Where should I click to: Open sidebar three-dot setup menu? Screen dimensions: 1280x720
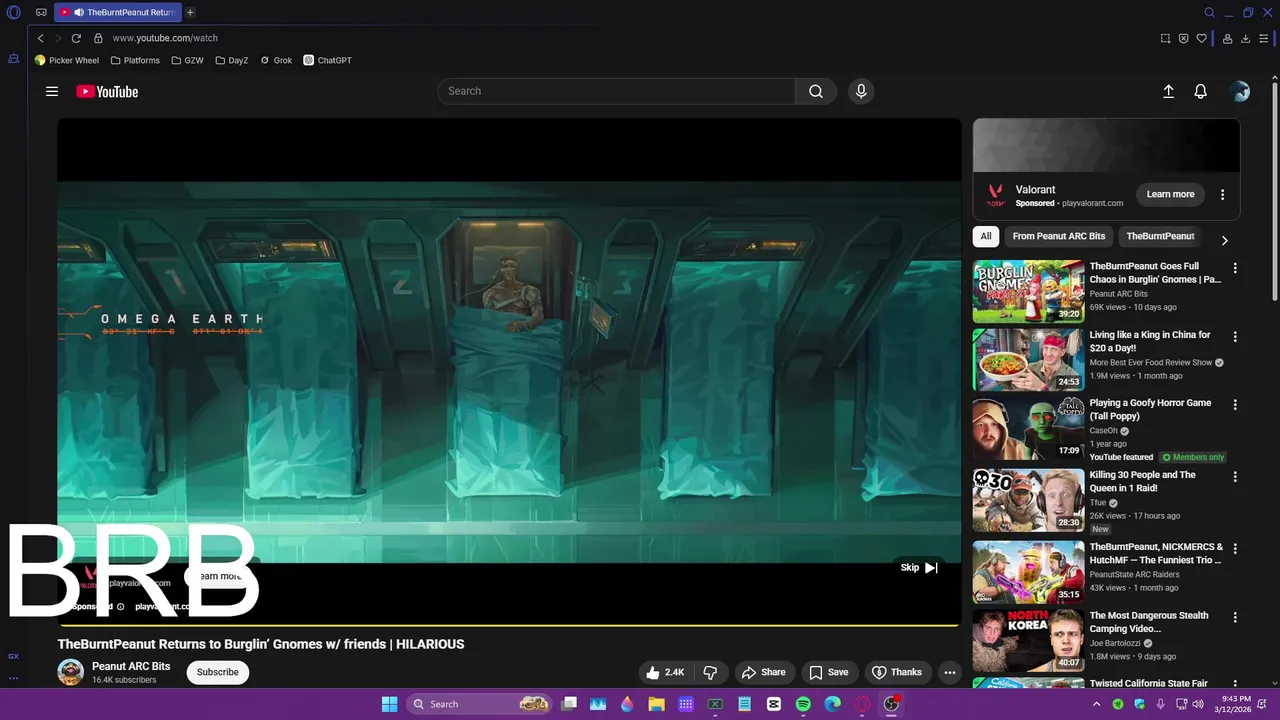pyautogui.click(x=13, y=678)
